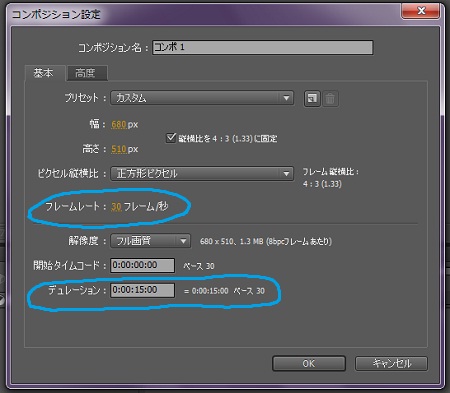Screen dimensions: 450x393
Task: Click the delete preset trash icon
Action: [x=330, y=99]
